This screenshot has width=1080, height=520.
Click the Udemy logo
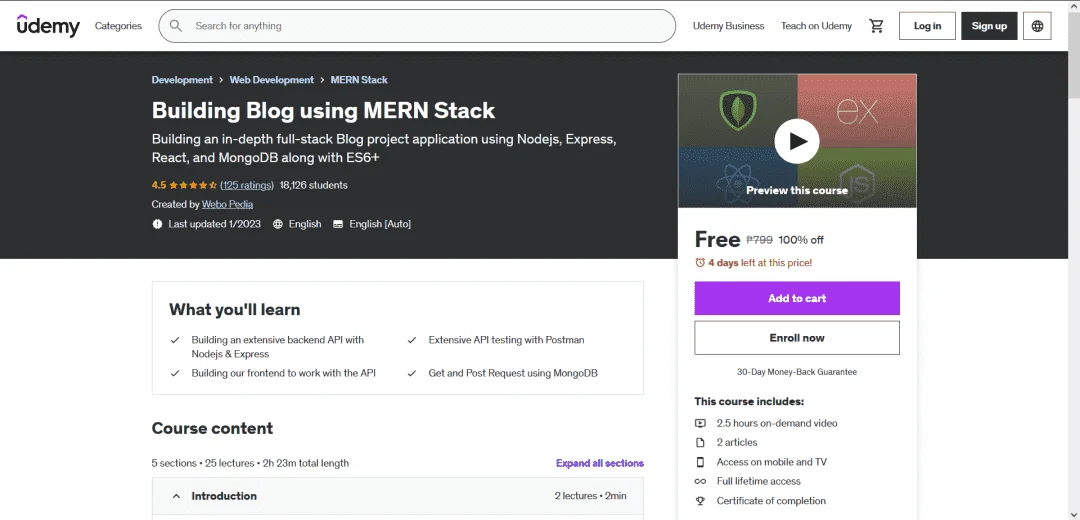pyautogui.click(x=48, y=25)
